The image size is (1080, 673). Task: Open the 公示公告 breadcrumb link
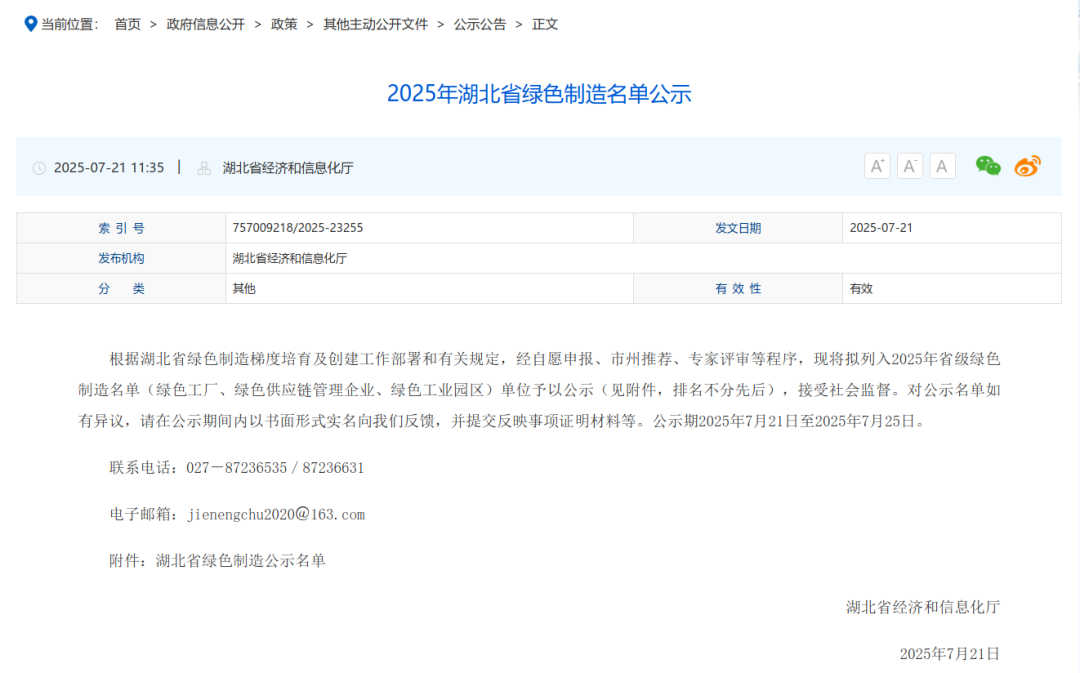tap(476, 23)
